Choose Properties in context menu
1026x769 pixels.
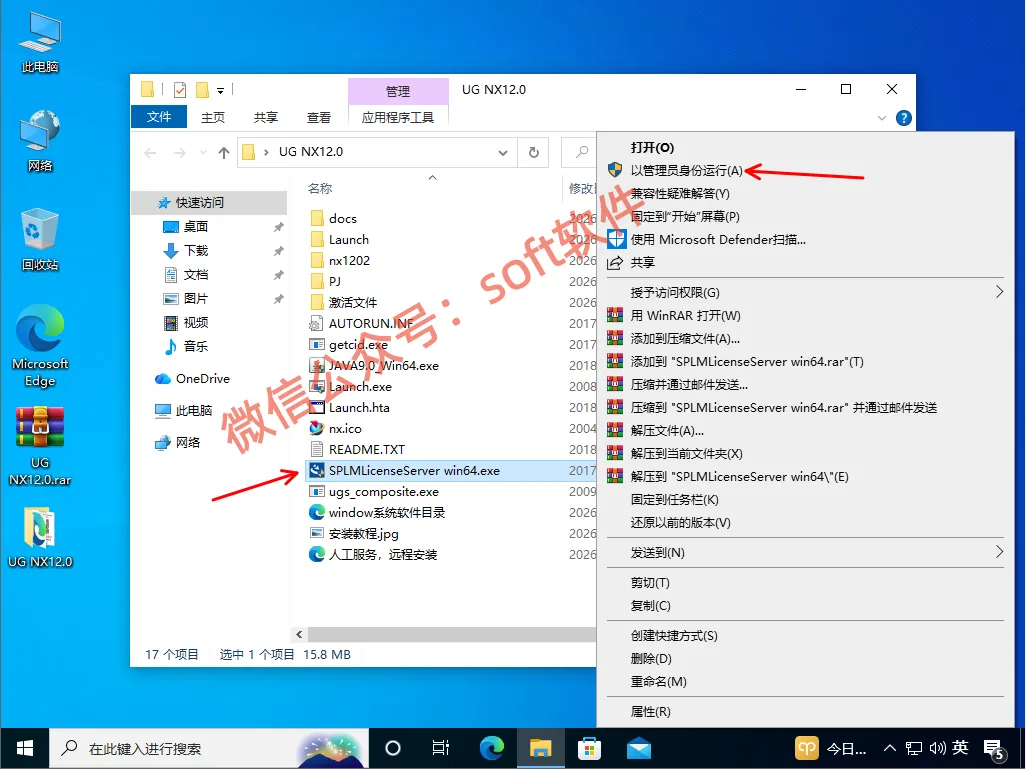pyautogui.click(x=805, y=711)
